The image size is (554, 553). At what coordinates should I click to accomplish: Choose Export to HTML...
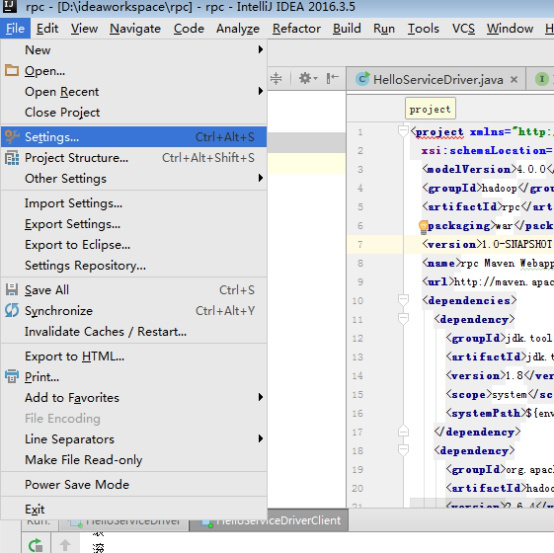pyautogui.click(x=134, y=356)
